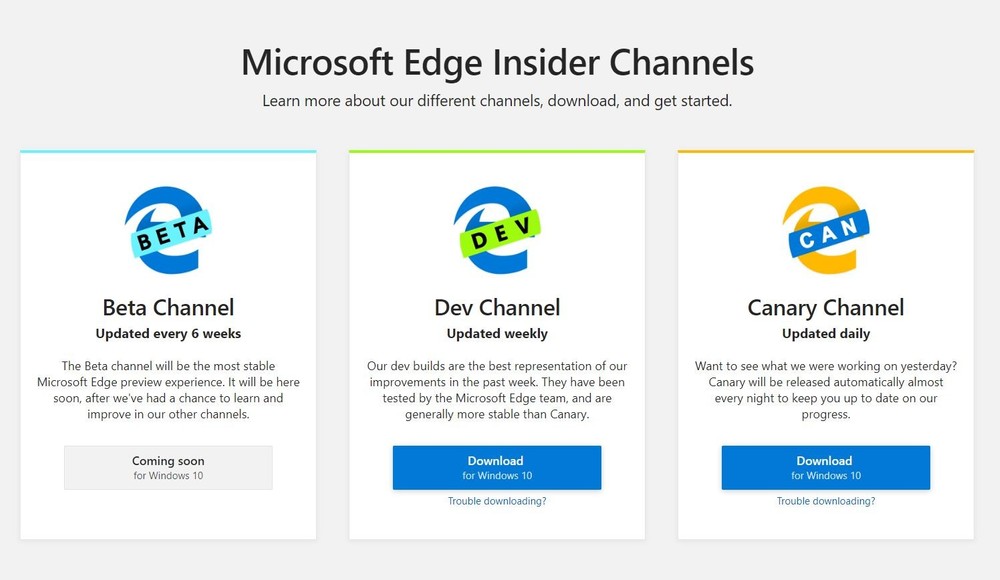Click the Dev channel Edge logo
The image size is (1000, 580).
click(496, 232)
